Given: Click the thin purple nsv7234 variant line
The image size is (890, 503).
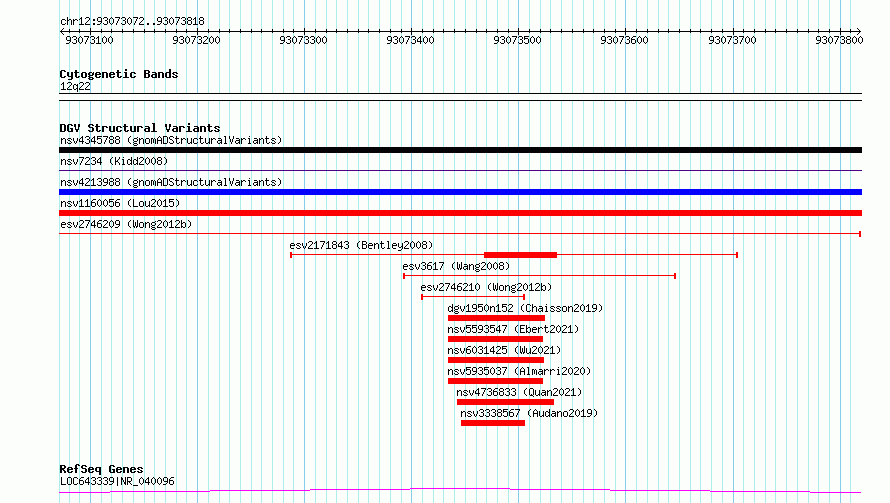Looking at the screenshot, I should click(460, 170).
